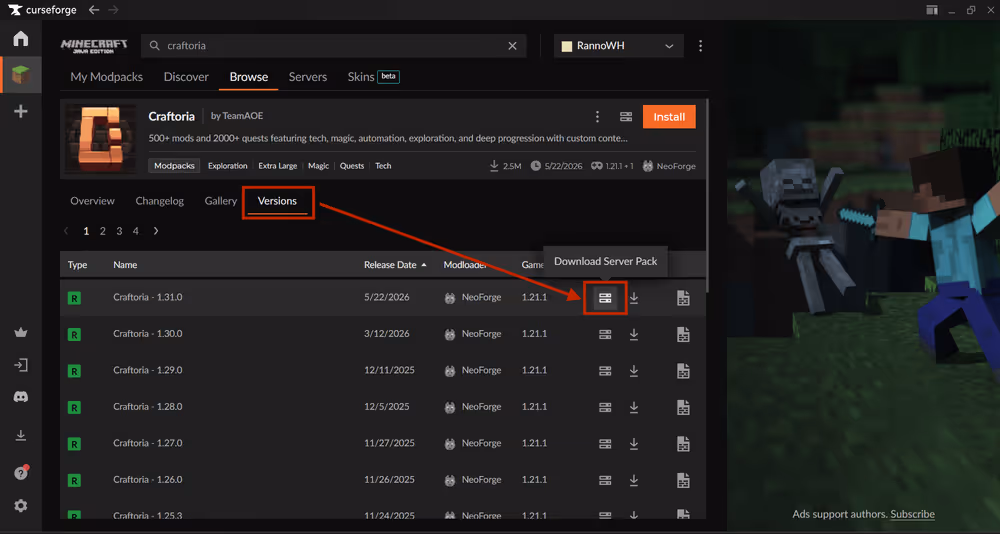Open the help question mark icon
The width and height of the screenshot is (1000, 534).
20,473
